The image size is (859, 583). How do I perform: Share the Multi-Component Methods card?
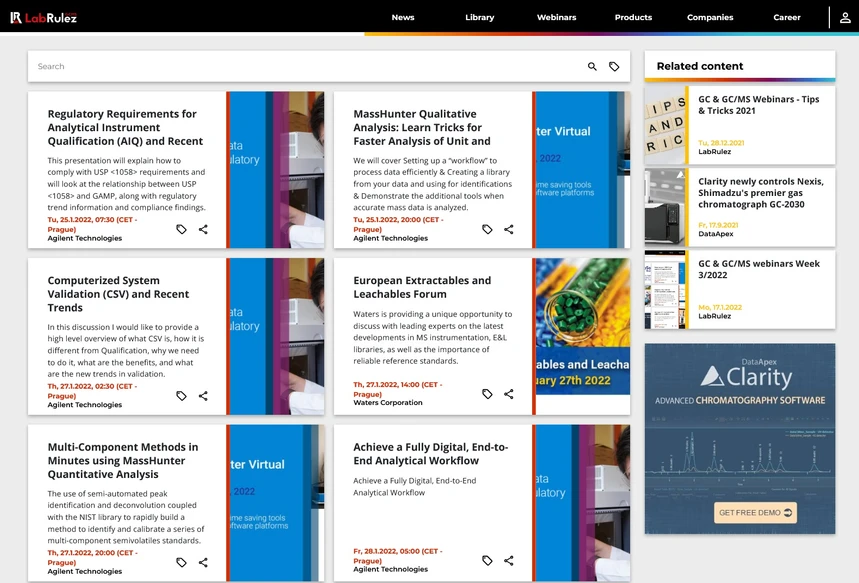(x=203, y=562)
